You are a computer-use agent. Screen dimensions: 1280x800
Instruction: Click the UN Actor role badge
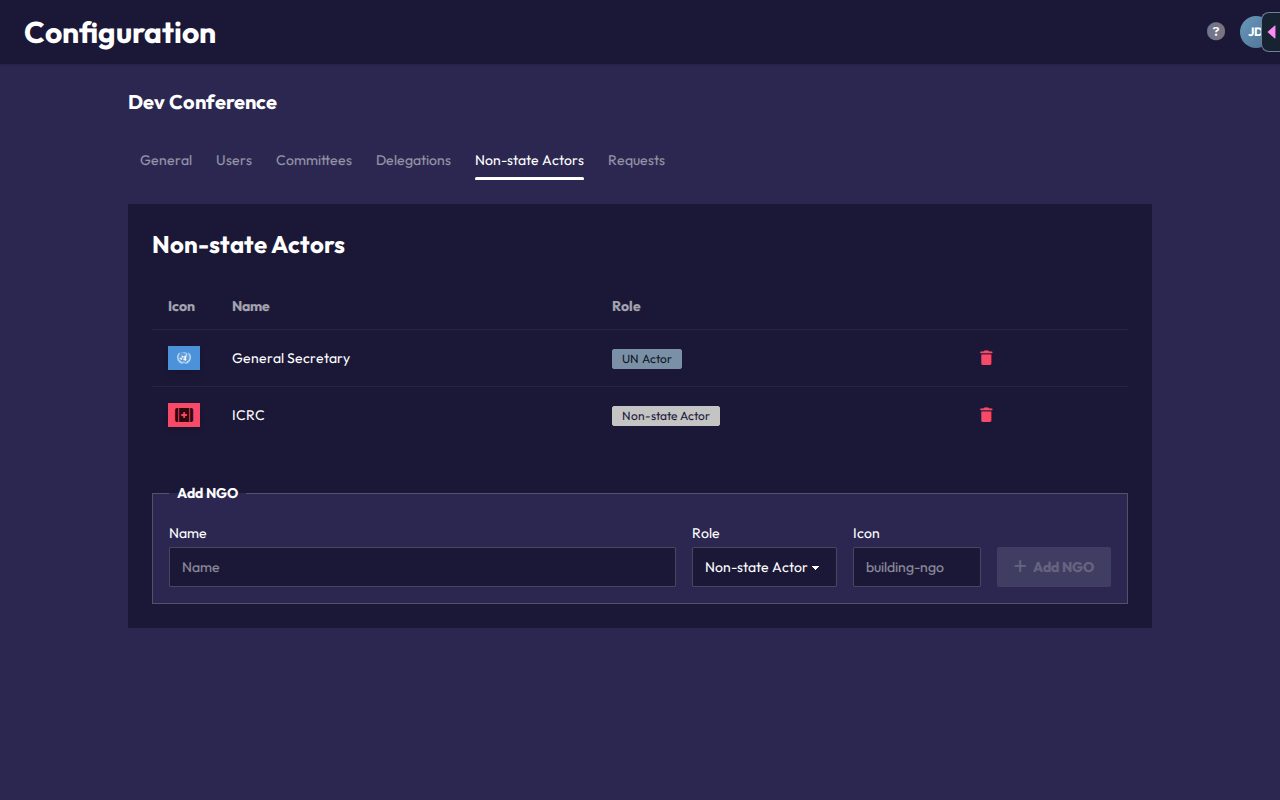point(647,359)
